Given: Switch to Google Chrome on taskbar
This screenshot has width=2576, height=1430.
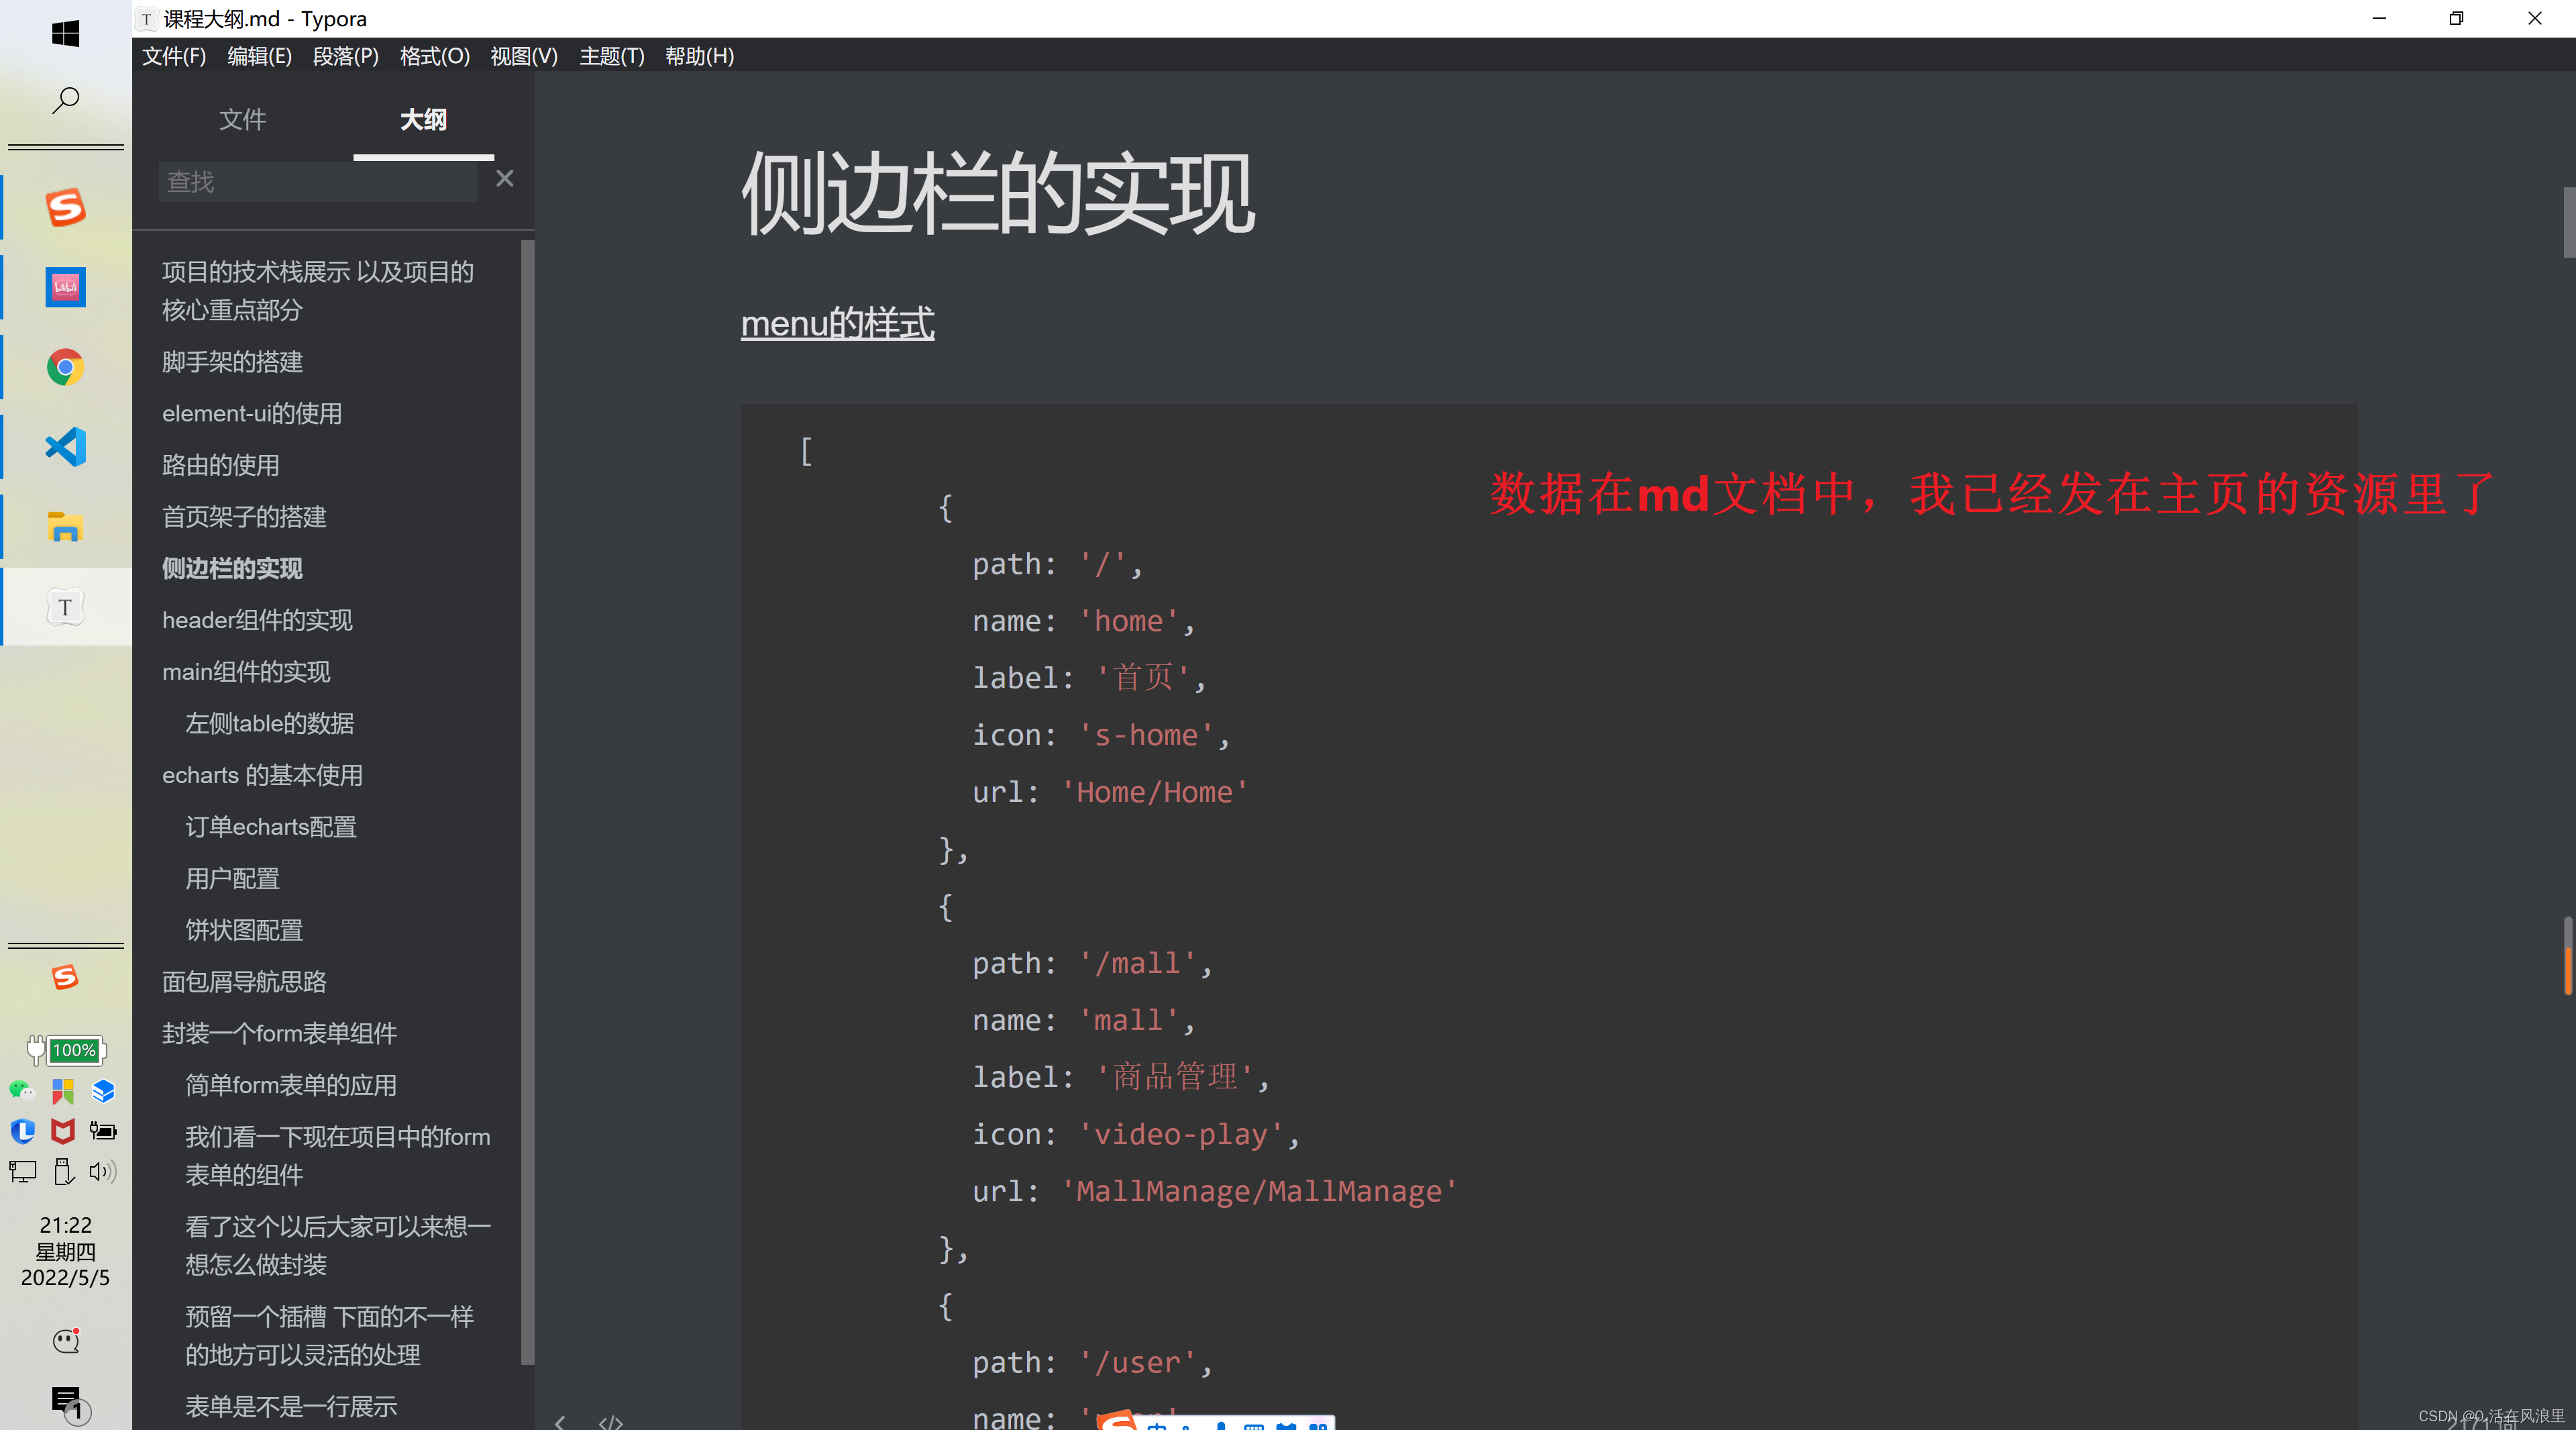Looking at the screenshot, I should 65,367.
